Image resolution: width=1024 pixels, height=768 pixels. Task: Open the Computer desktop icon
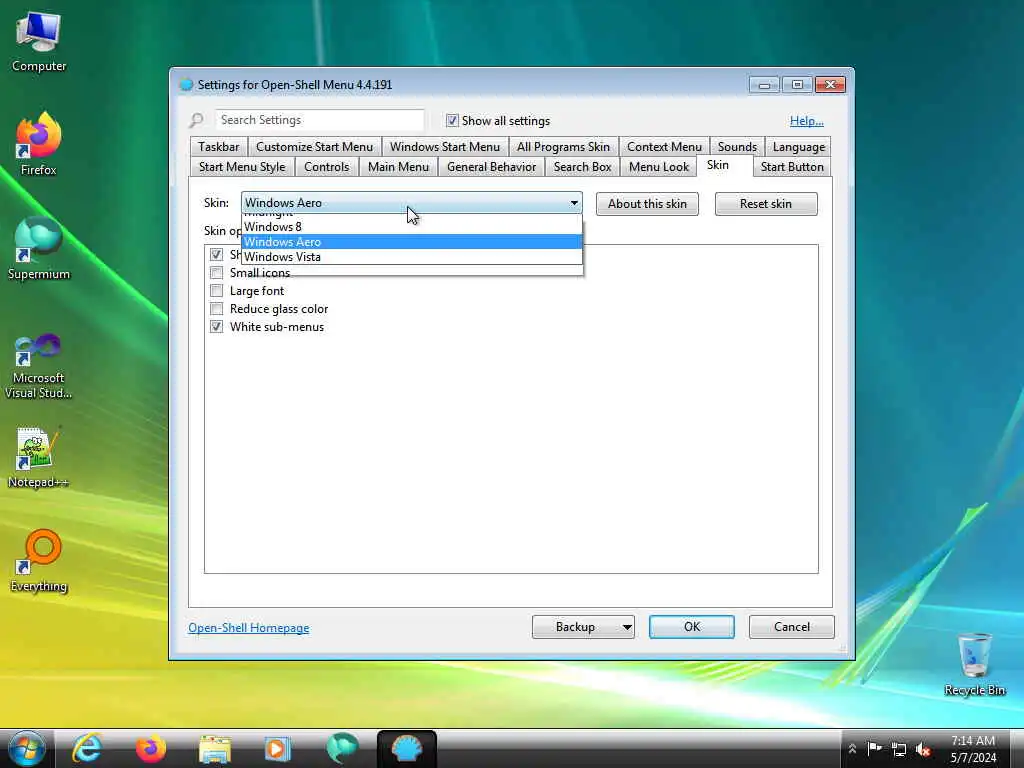pyautogui.click(x=39, y=42)
